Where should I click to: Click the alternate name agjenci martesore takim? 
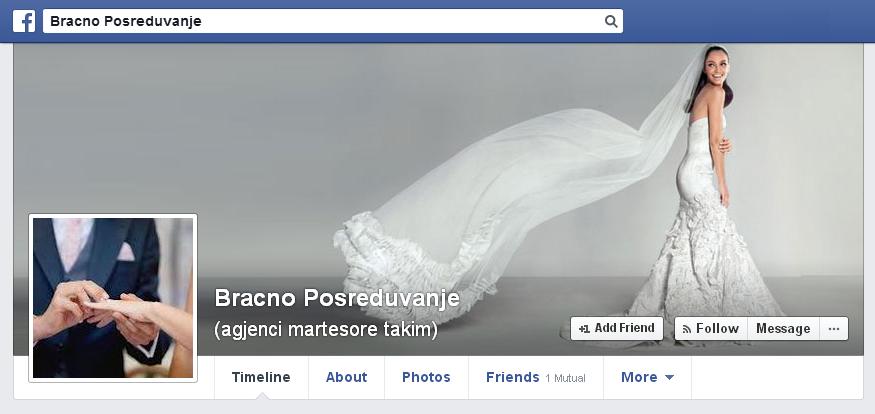pos(326,329)
